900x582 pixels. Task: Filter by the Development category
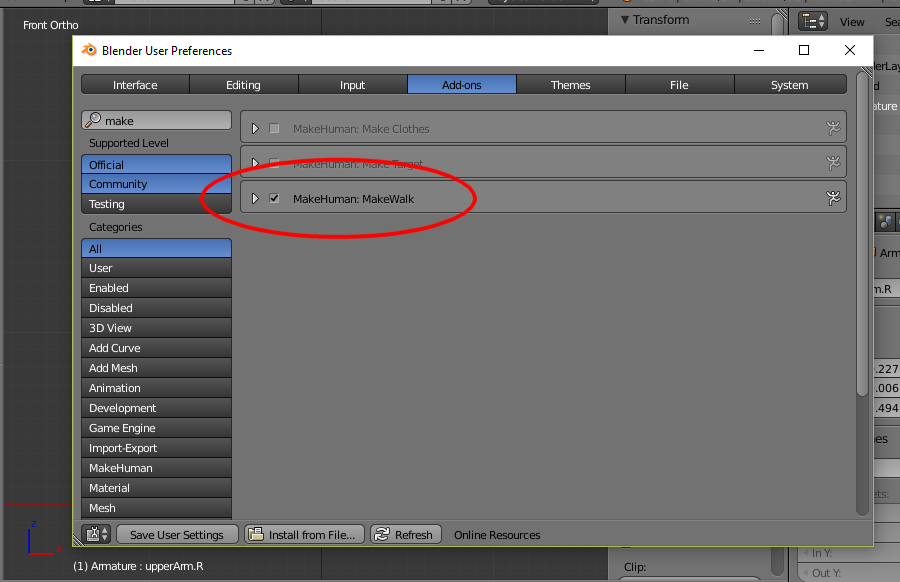(x=156, y=408)
